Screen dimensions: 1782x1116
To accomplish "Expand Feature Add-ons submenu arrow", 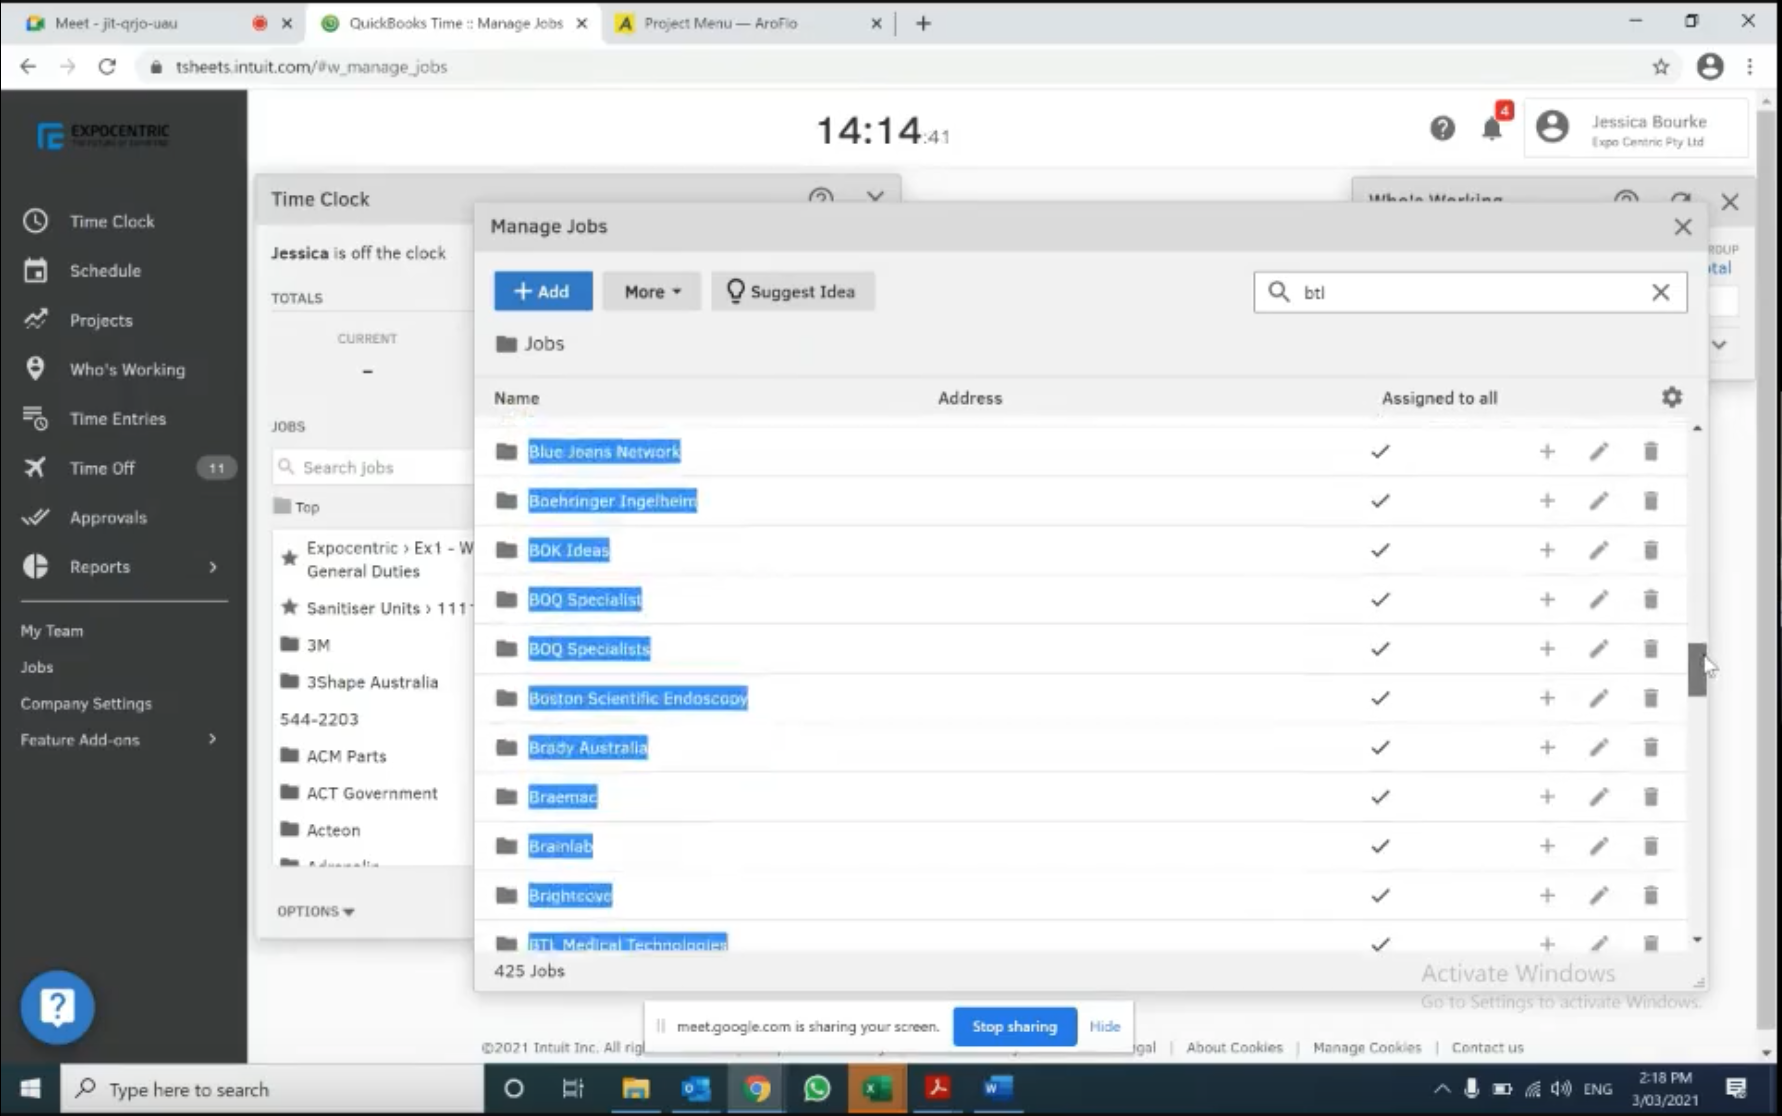I will 212,739.
